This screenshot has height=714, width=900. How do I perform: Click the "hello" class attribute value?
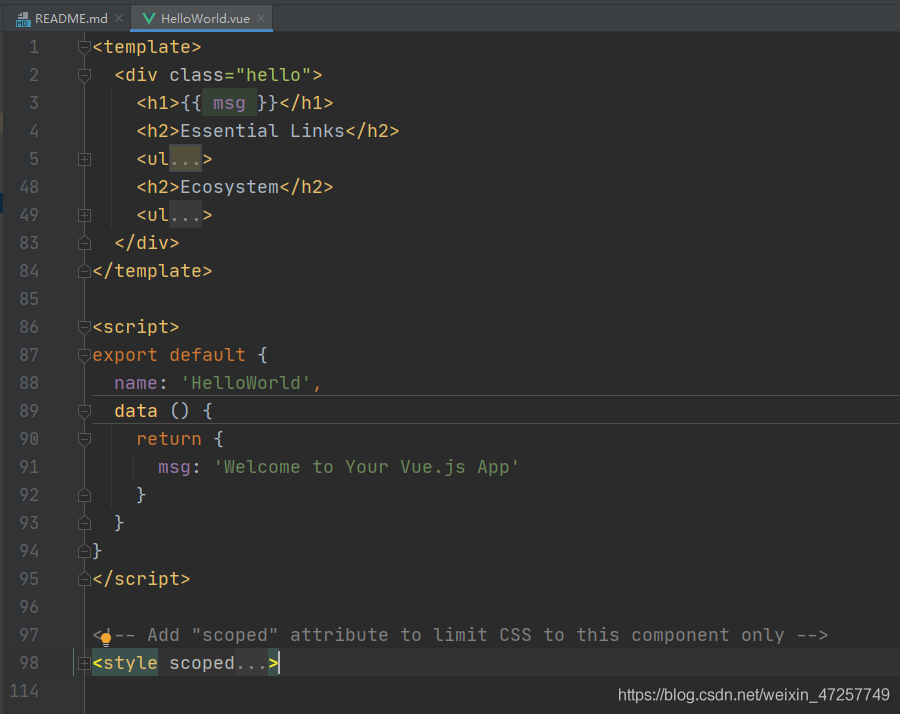[x=274, y=75]
